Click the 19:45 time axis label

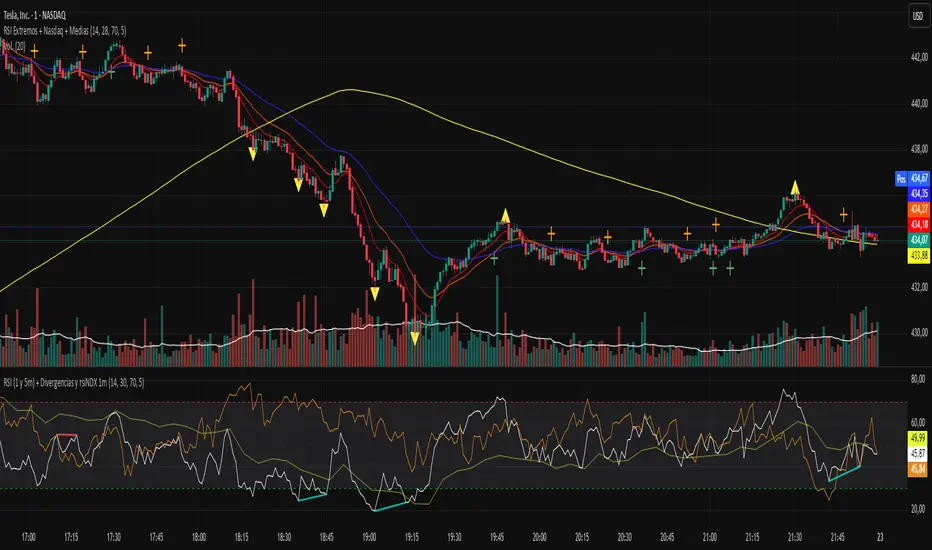(x=497, y=537)
